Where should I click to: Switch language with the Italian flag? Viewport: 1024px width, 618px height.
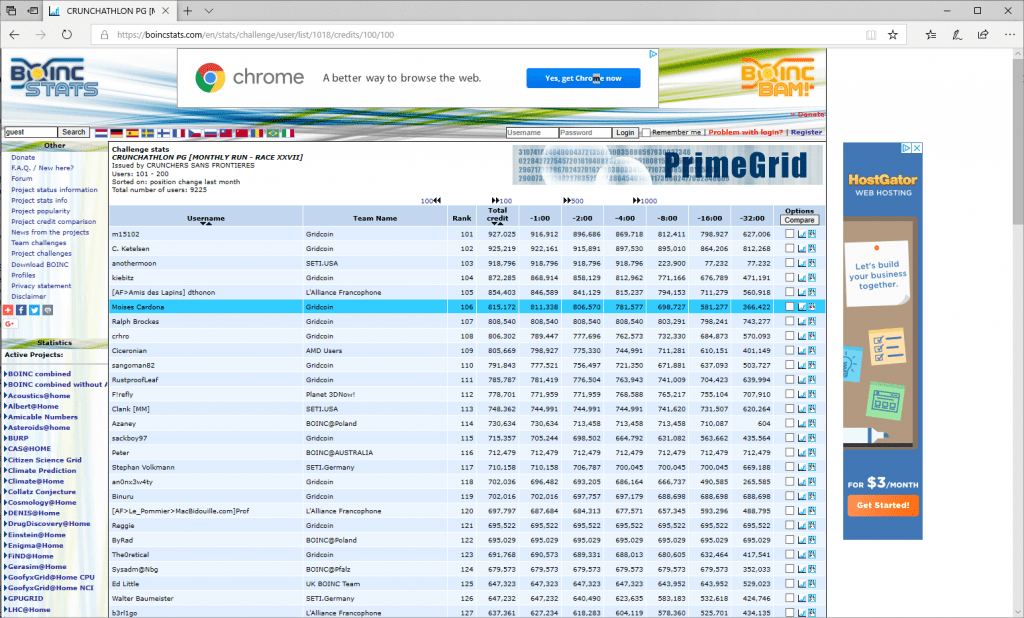[288, 133]
